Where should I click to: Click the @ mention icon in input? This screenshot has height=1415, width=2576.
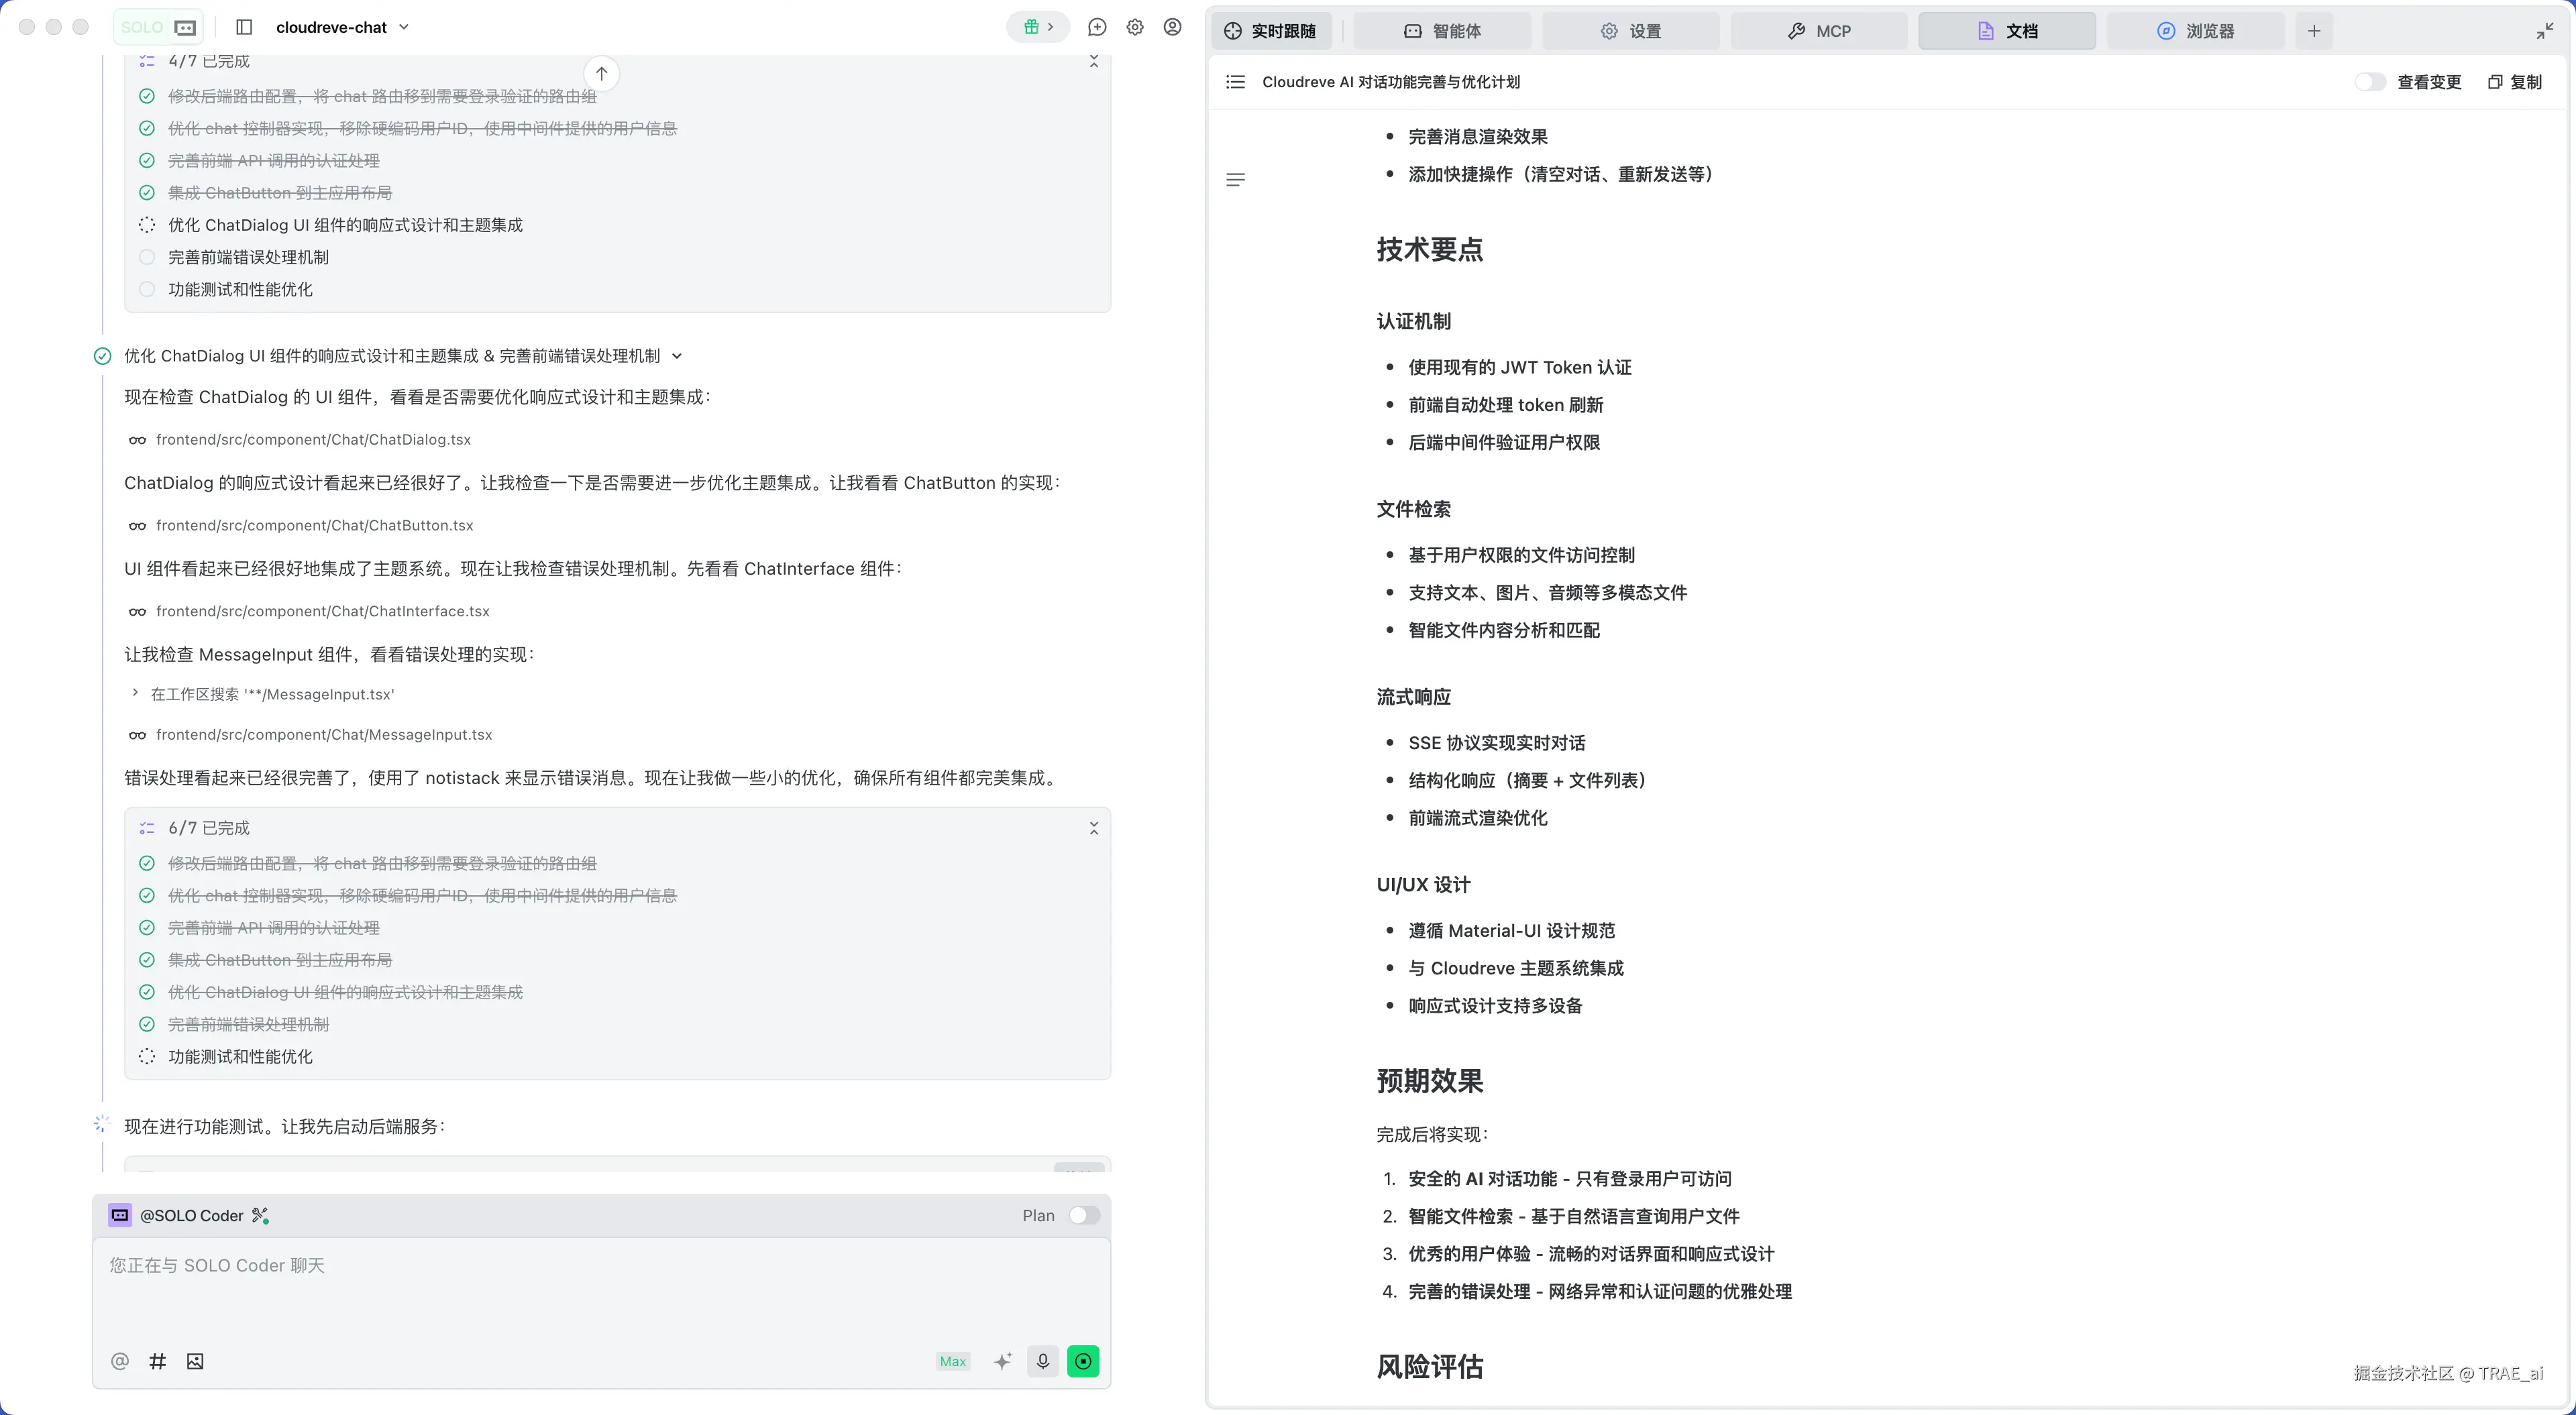120,1361
